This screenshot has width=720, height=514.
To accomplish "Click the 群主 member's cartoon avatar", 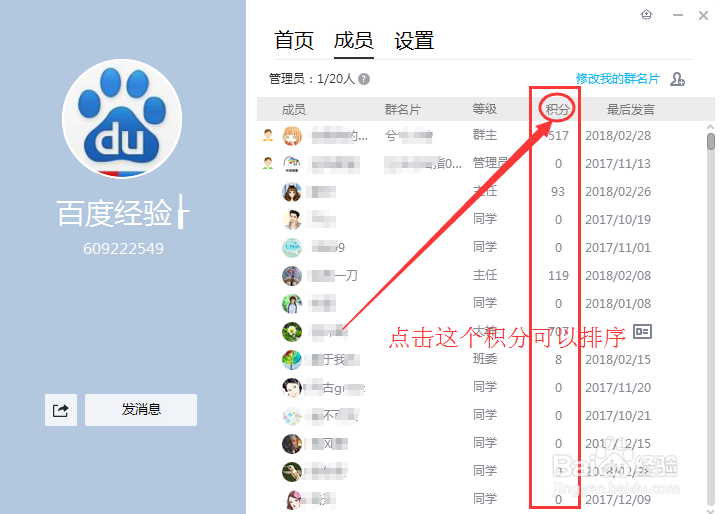I will [x=292, y=136].
